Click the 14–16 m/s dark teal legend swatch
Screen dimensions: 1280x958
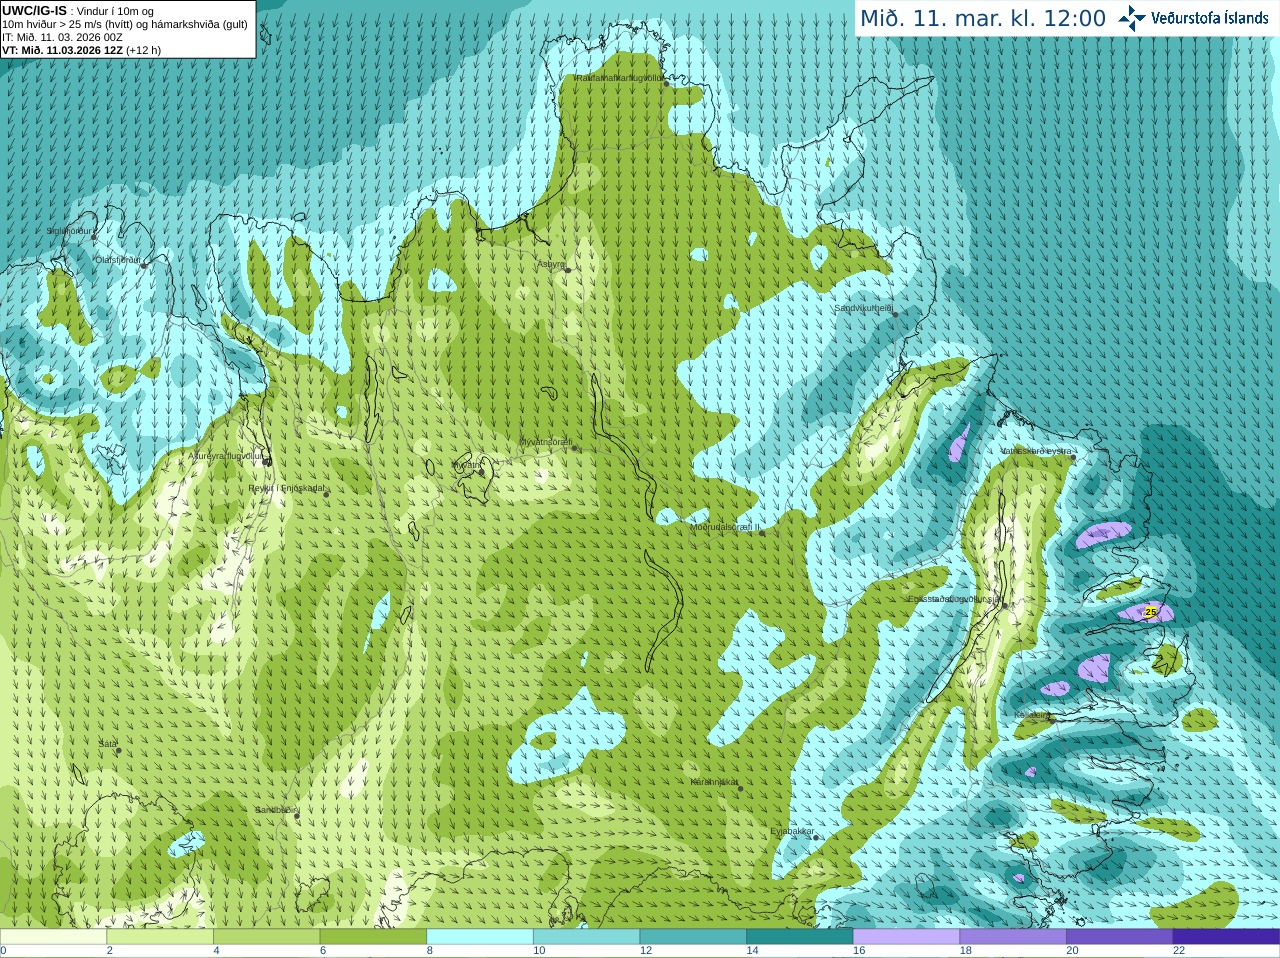[x=800, y=937]
